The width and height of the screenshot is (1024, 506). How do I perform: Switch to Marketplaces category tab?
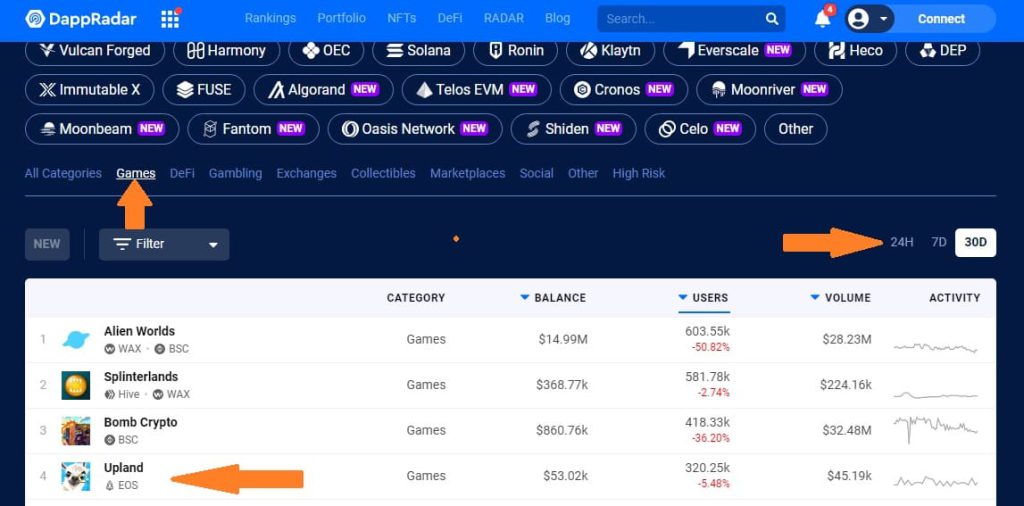pyautogui.click(x=468, y=173)
